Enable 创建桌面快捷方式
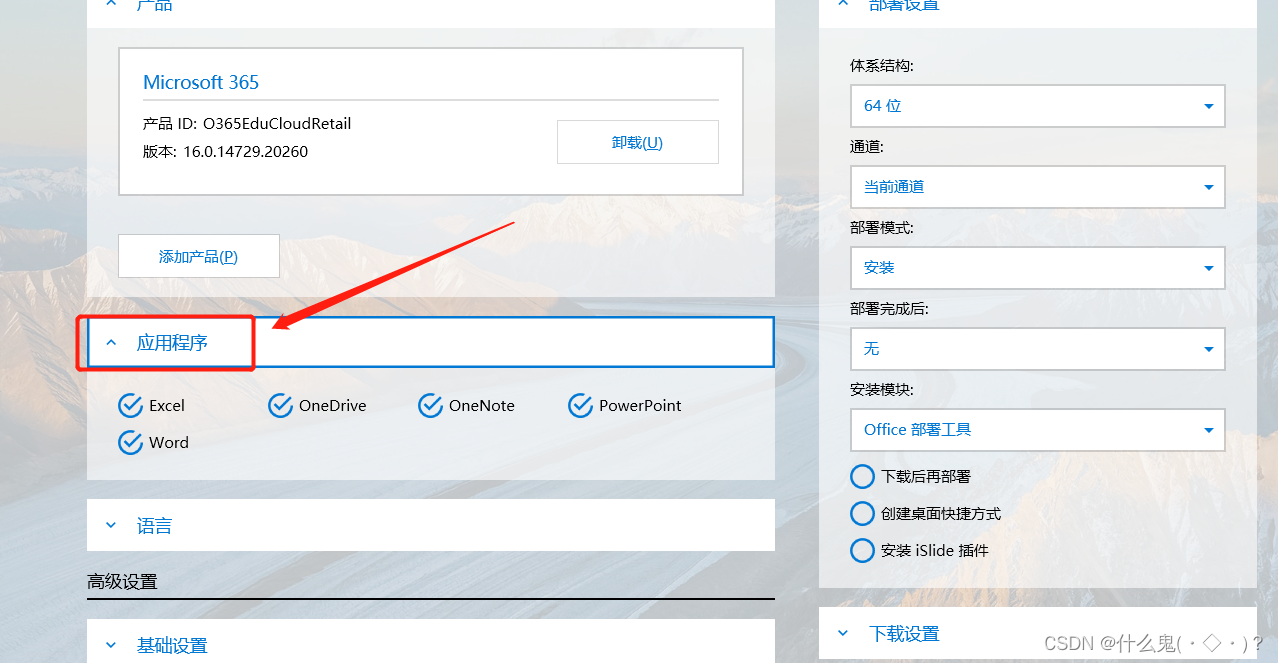This screenshot has width=1278, height=663. pos(862,513)
